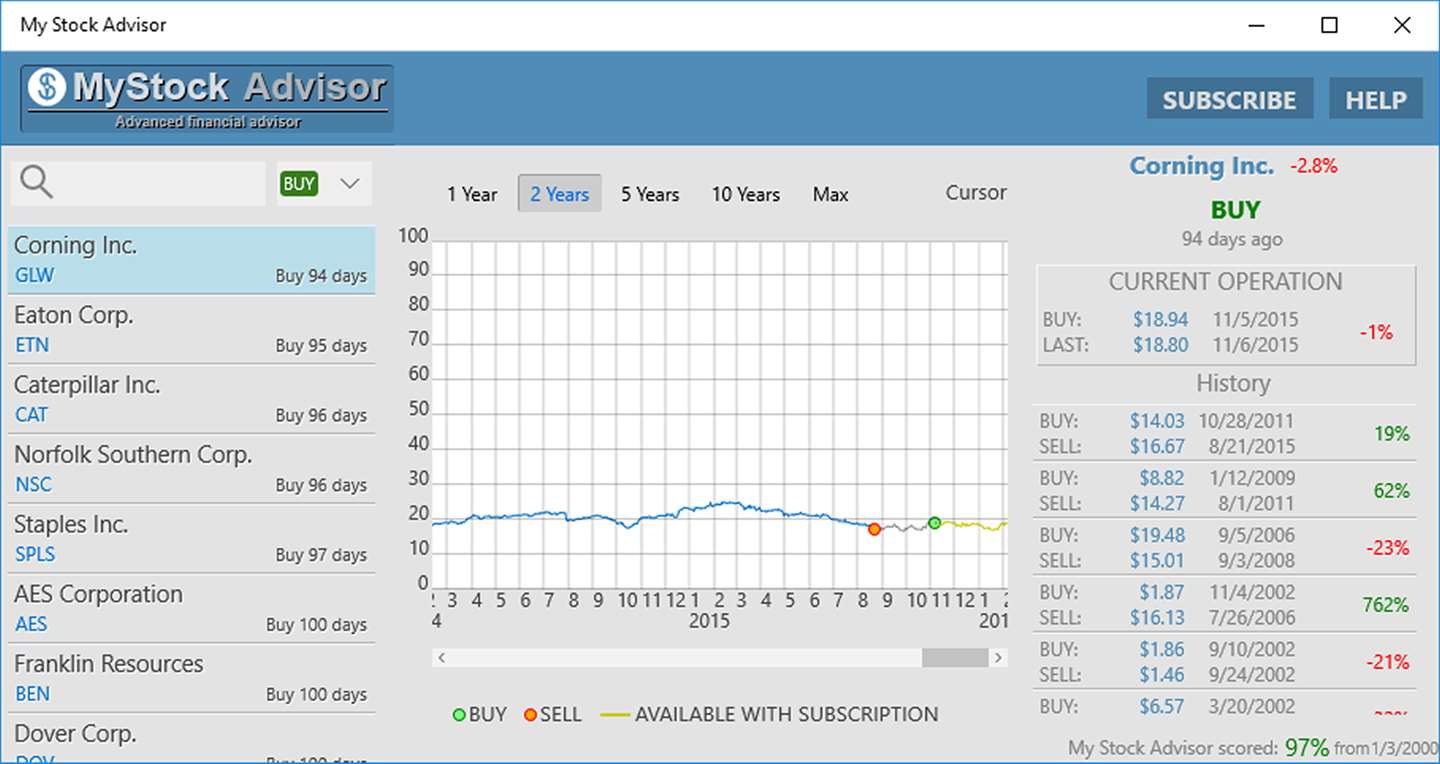Select Franklin Resources stock entry
1440x764 pixels.
pyautogui.click(x=191, y=678)
